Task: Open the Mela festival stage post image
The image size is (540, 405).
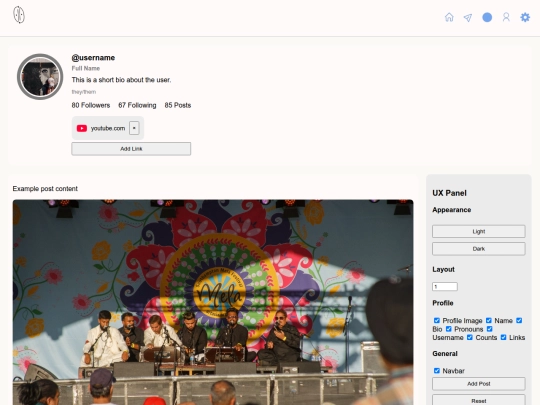Action: [213, 302]
